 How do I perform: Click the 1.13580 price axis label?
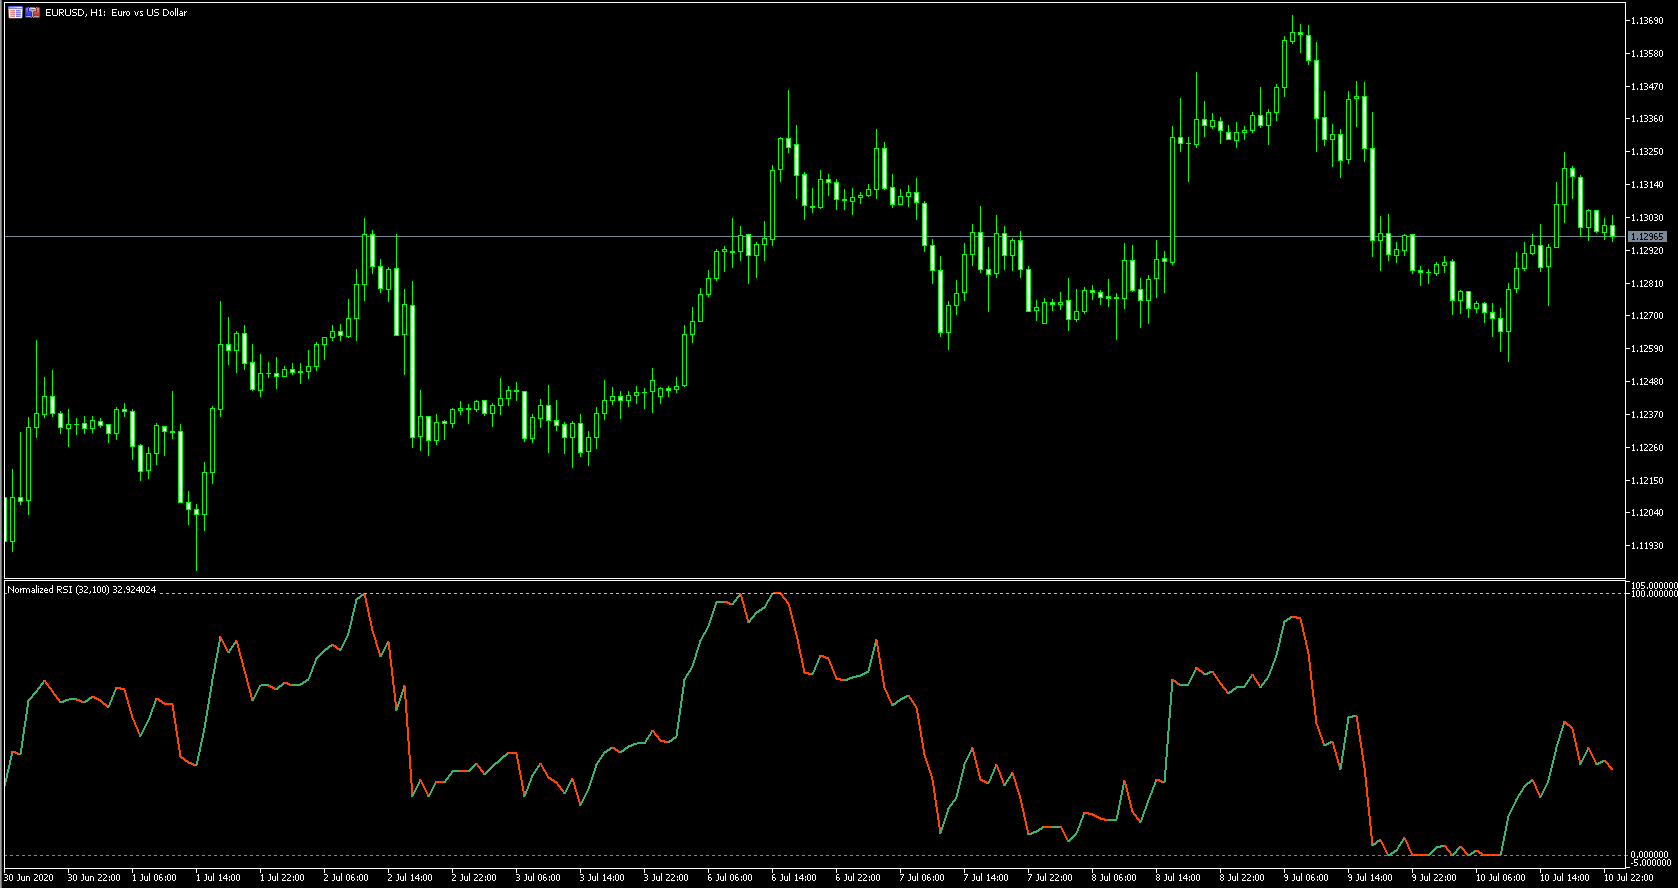click(x=1647, y=54)
